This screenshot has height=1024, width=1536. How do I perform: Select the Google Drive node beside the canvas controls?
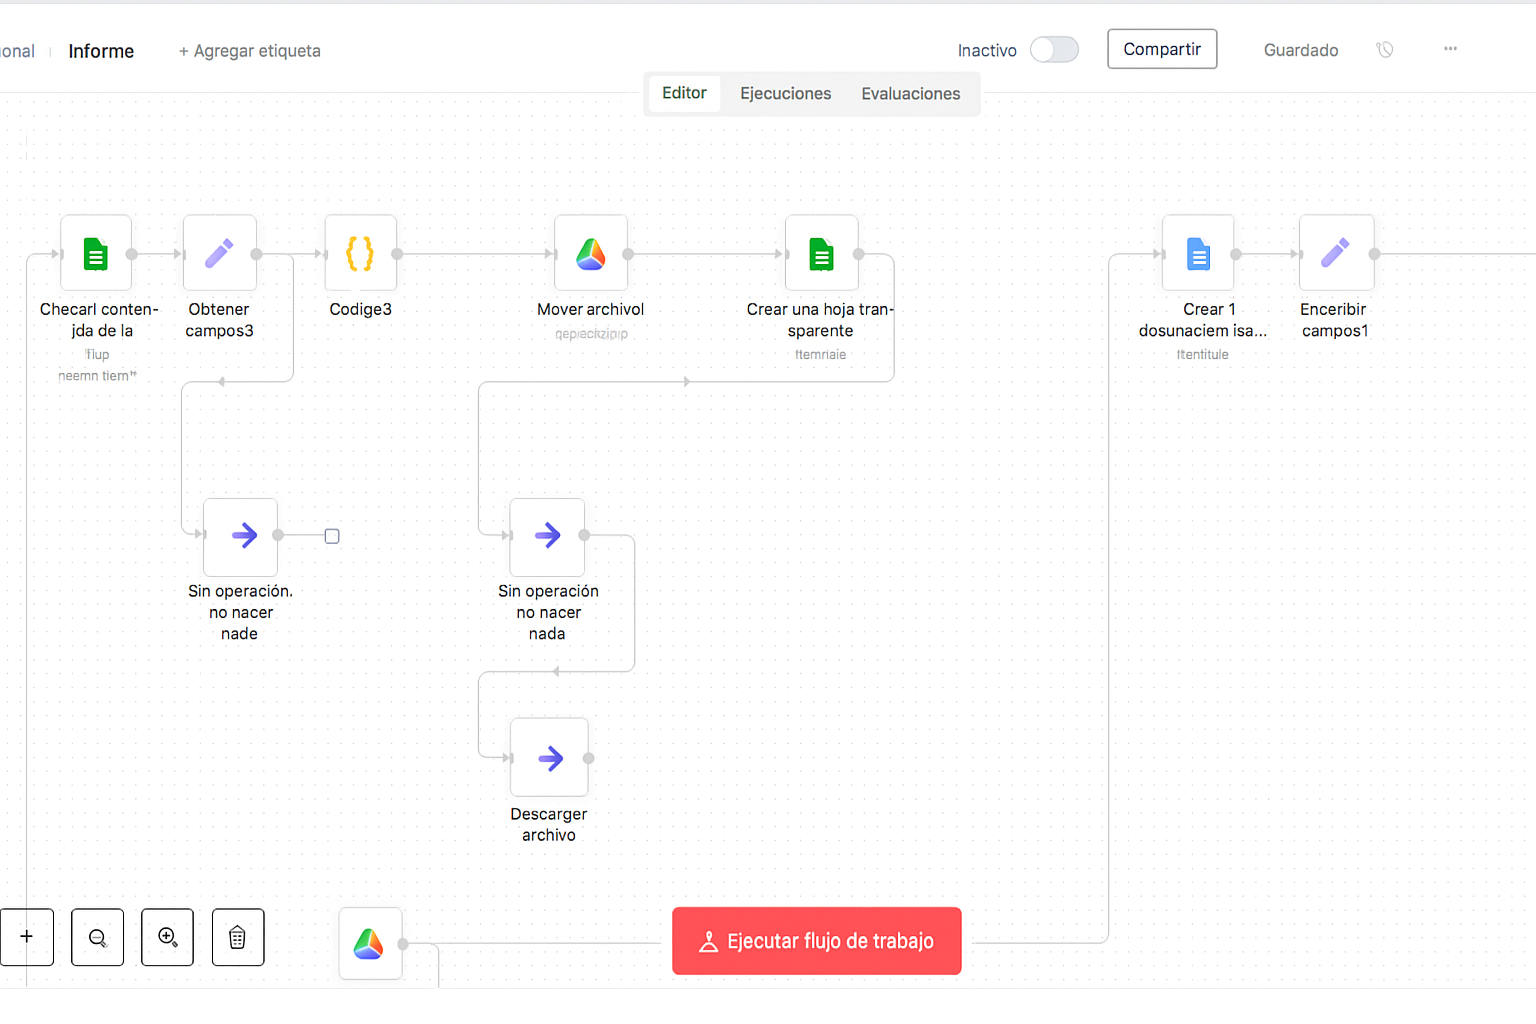tap(370, 943)
